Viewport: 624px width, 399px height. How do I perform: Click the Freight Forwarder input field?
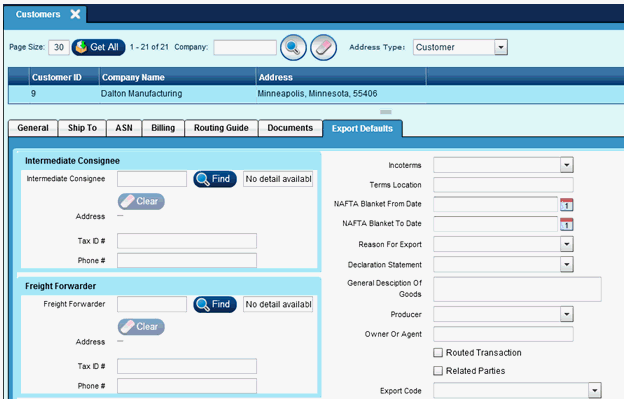(x=152, y=304)
